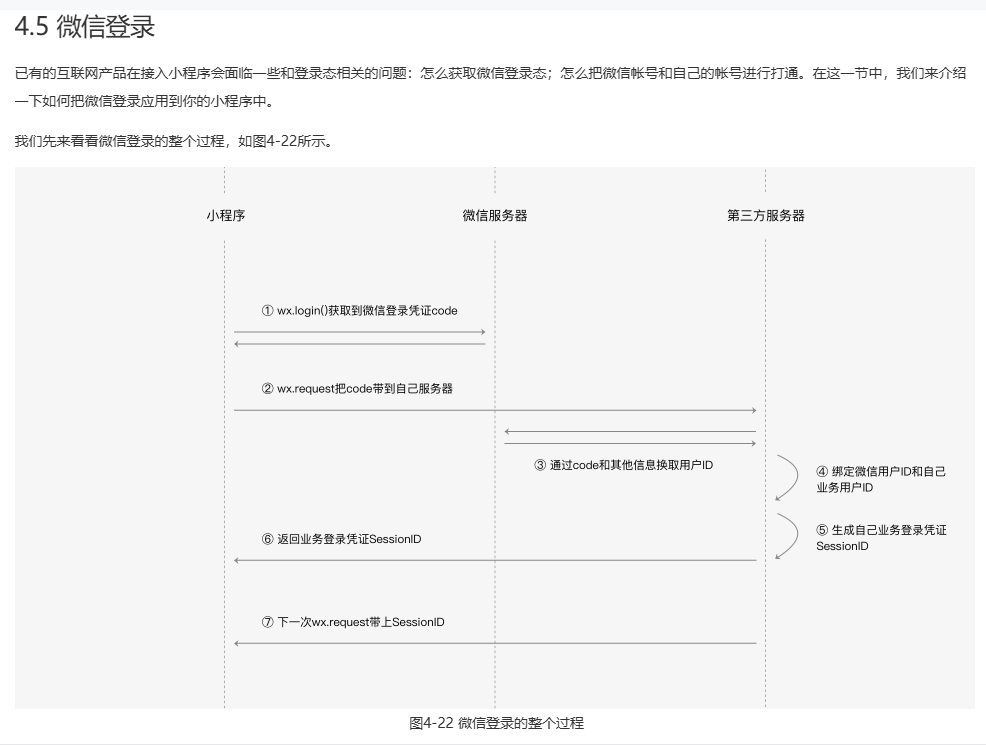Viewport: 986px width, 745px height.
Task: Click the "第三方服务器" column label
Action: (x=766, y=216)
